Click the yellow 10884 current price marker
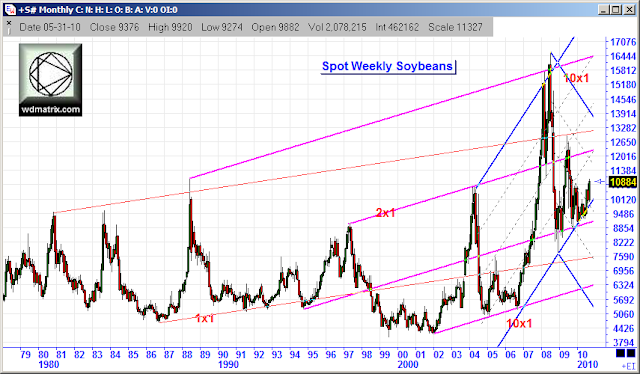This screenshot has height=374, width=640. tap(622, 182)
